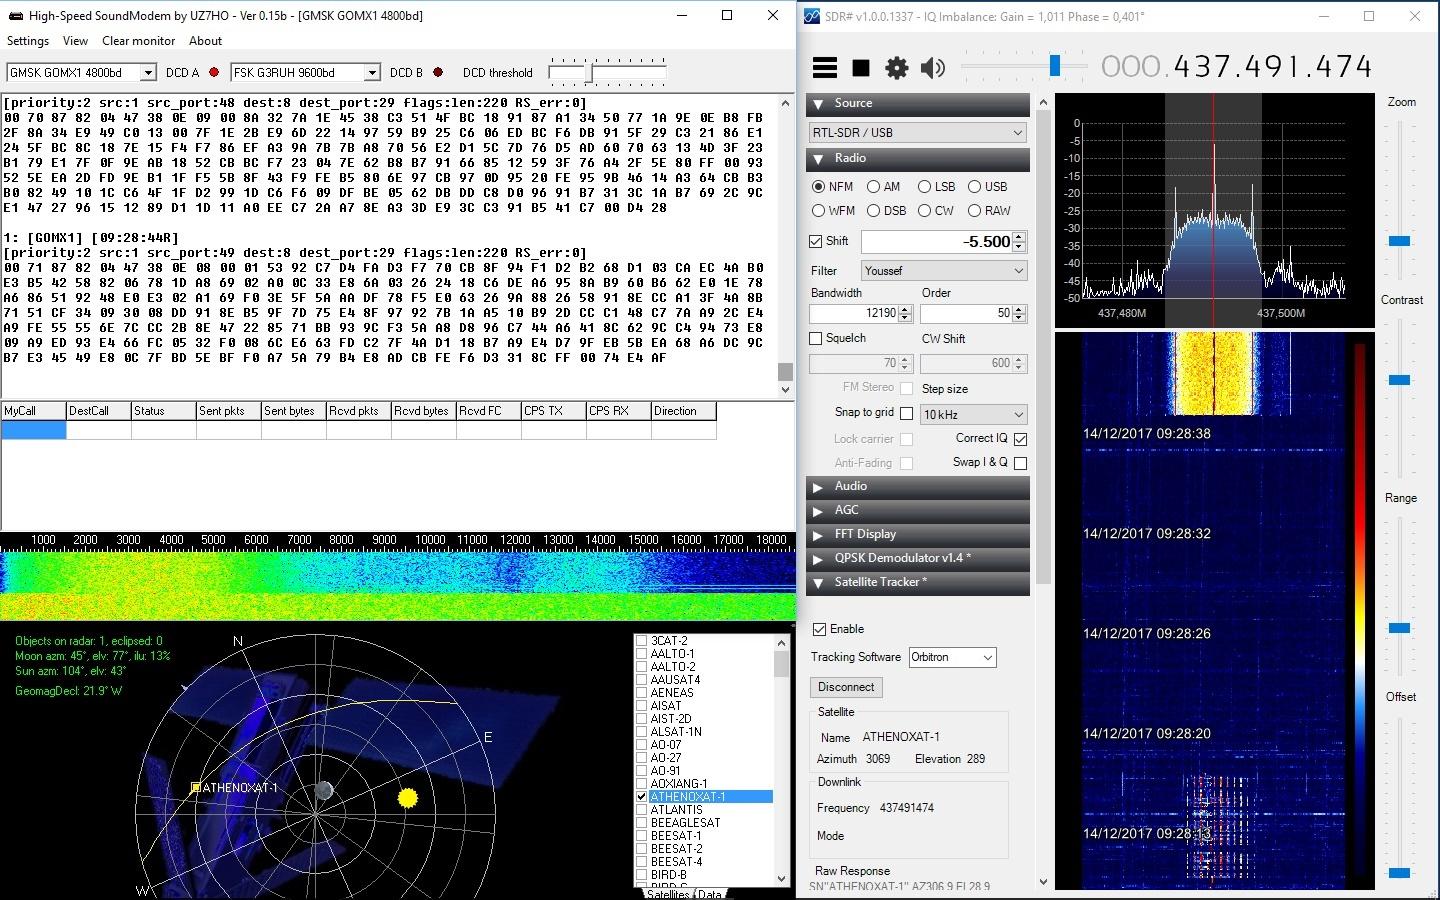The width and height of the screenshot is (1440, 900).
Task: Open the RTL-SDR / USB source dropdown
Action: [917, 132]
